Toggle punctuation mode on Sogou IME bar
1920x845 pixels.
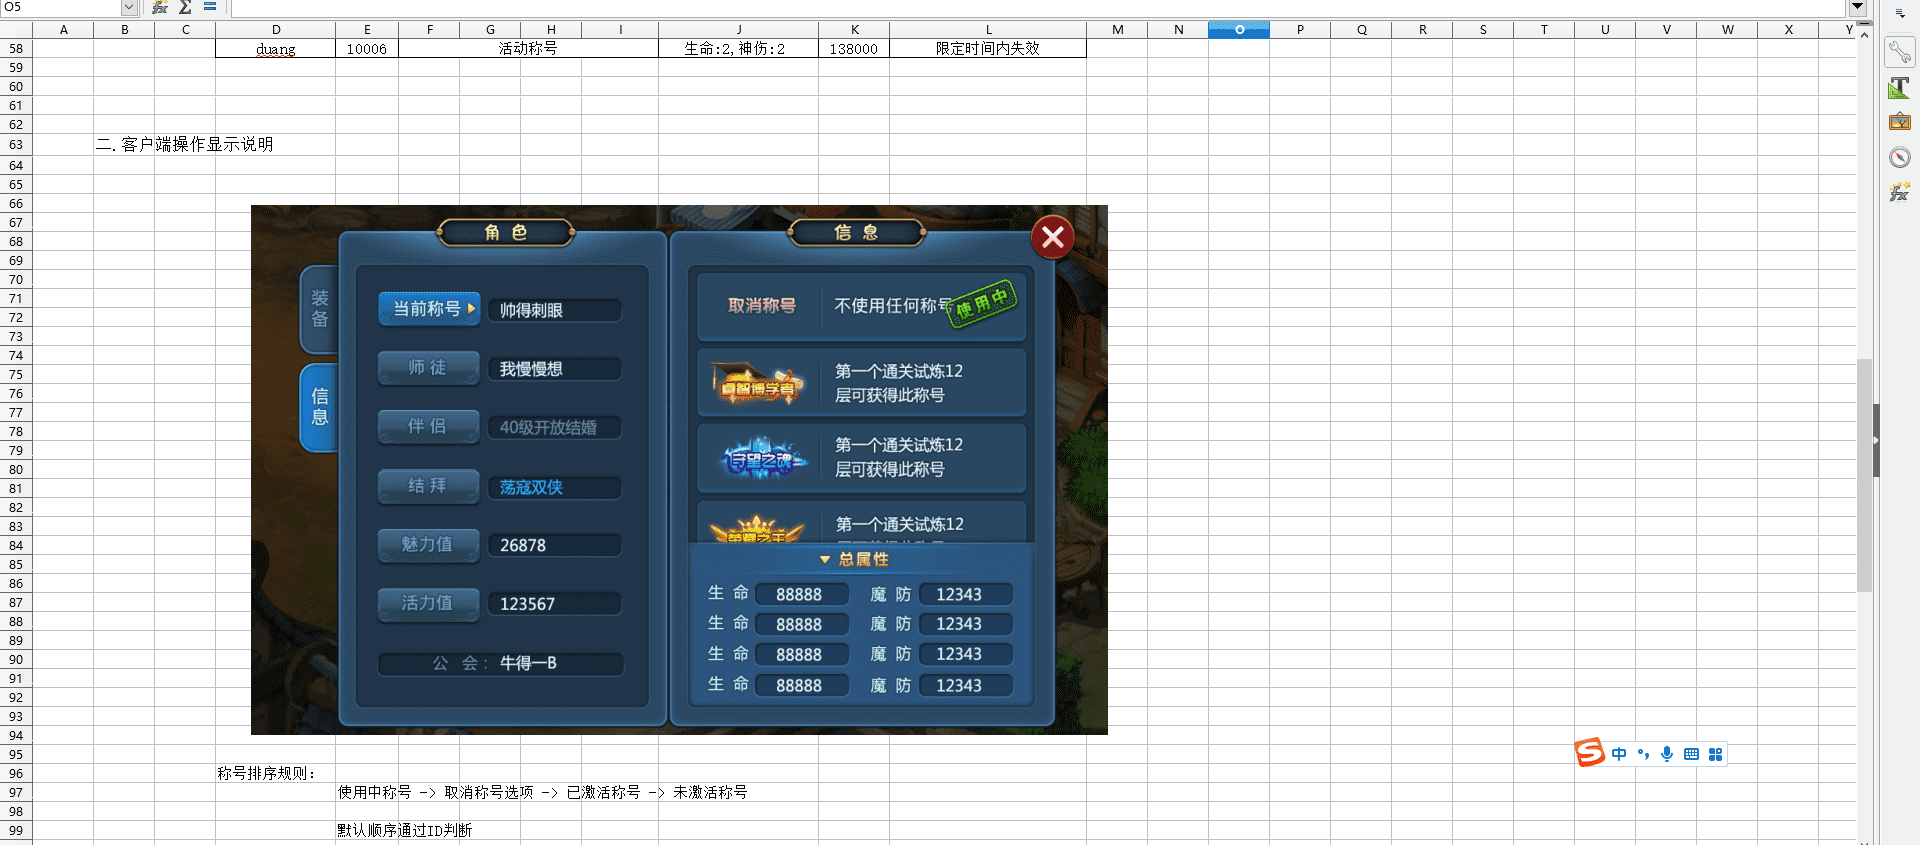coord(1643,754)
